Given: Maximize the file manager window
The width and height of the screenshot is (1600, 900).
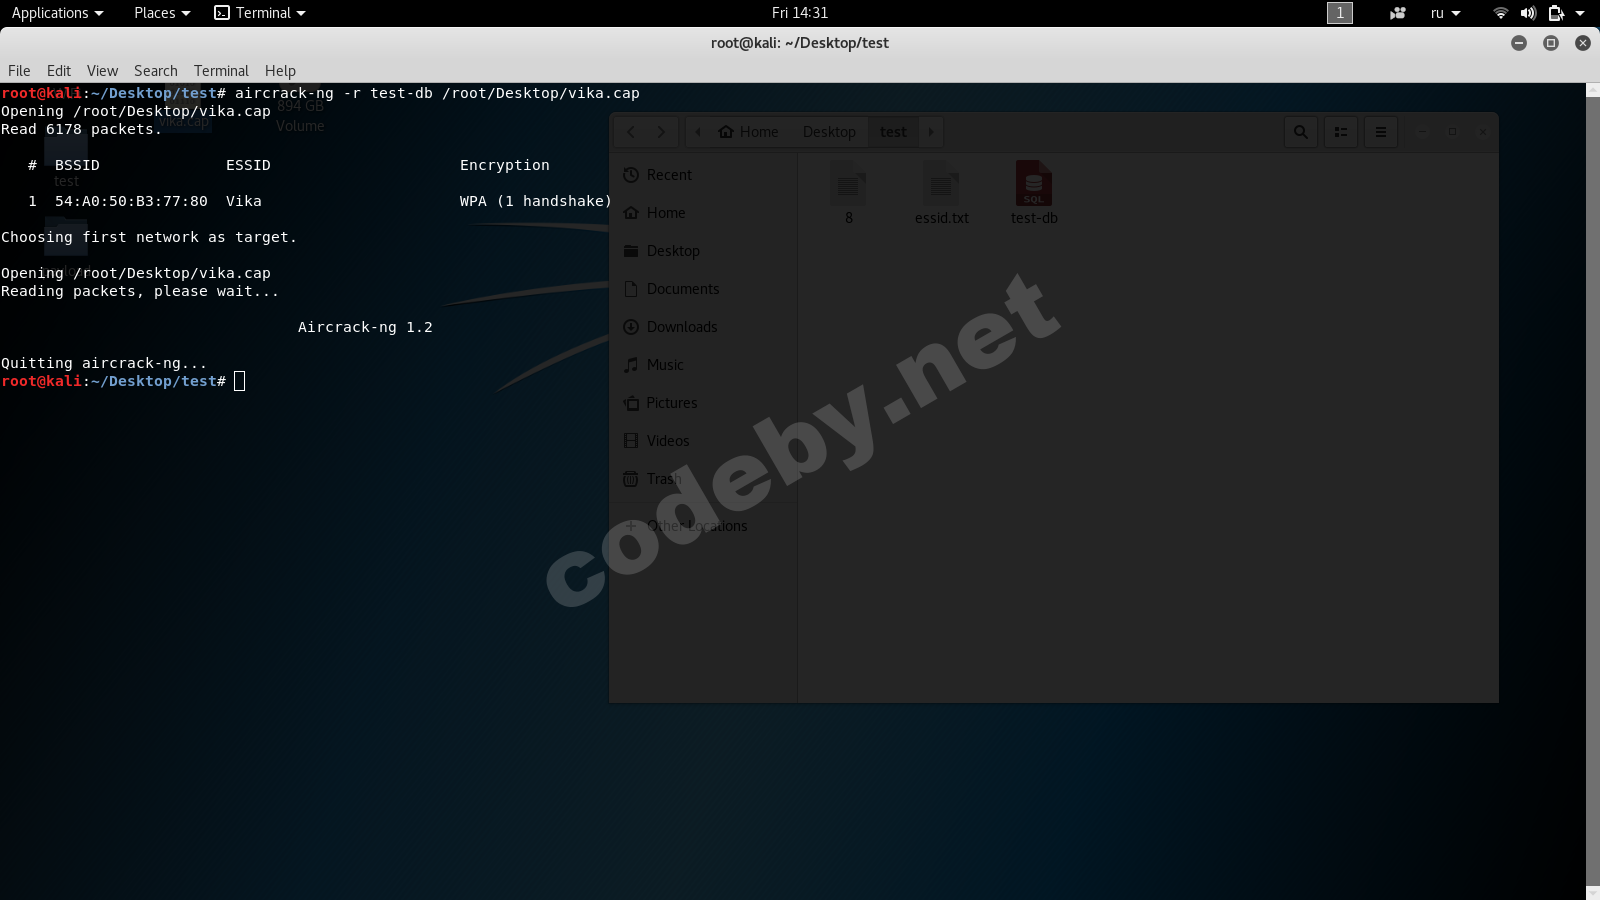Looking at the screenshot, I should point(1452,132).
